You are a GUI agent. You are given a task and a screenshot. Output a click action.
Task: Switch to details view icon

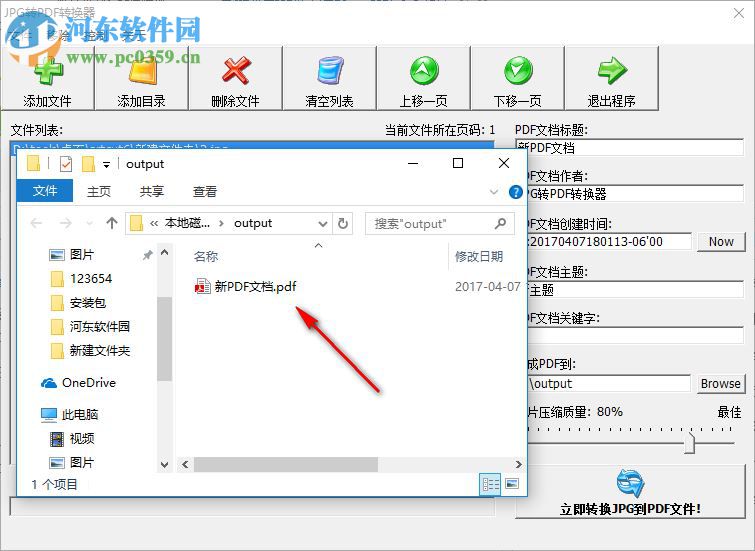[491, 484]
